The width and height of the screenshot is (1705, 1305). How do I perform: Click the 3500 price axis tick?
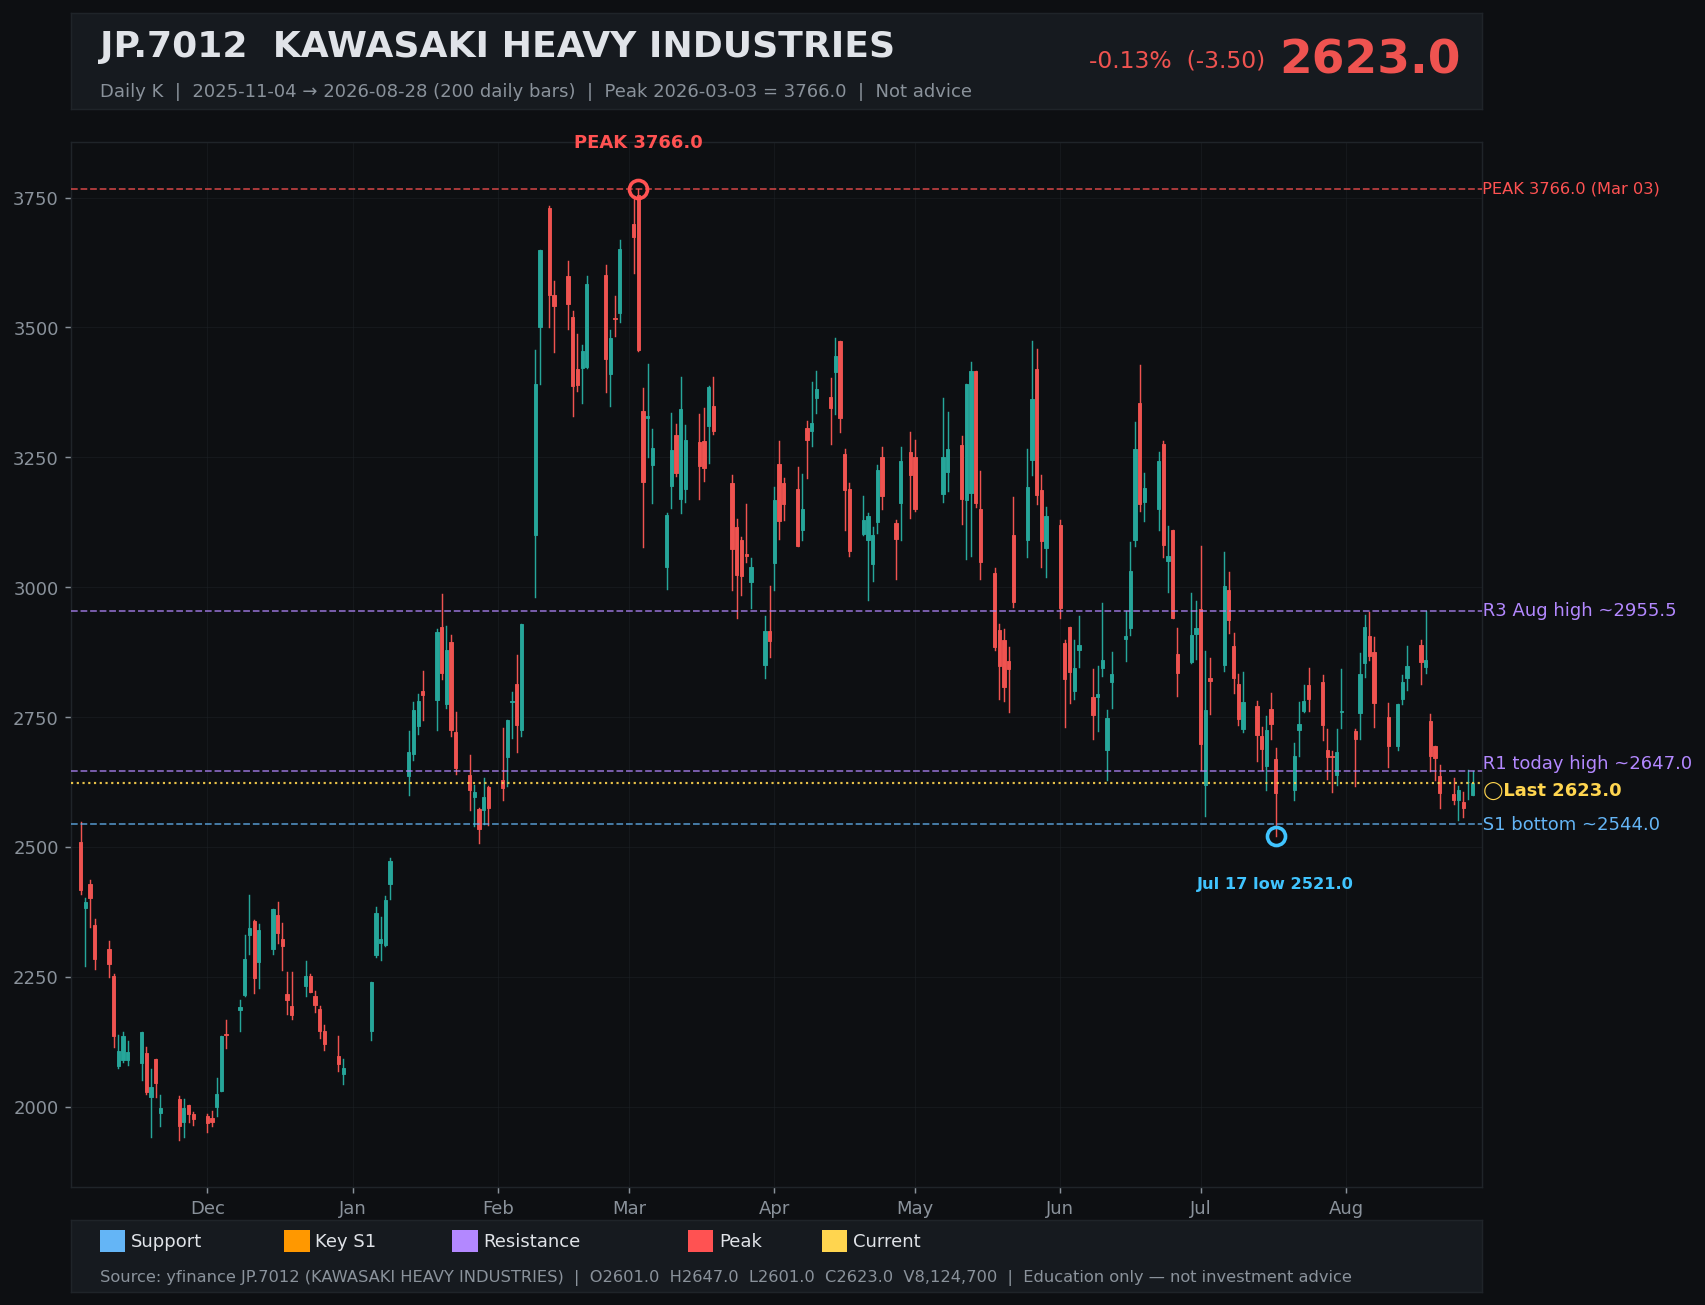tap(36, 329)
